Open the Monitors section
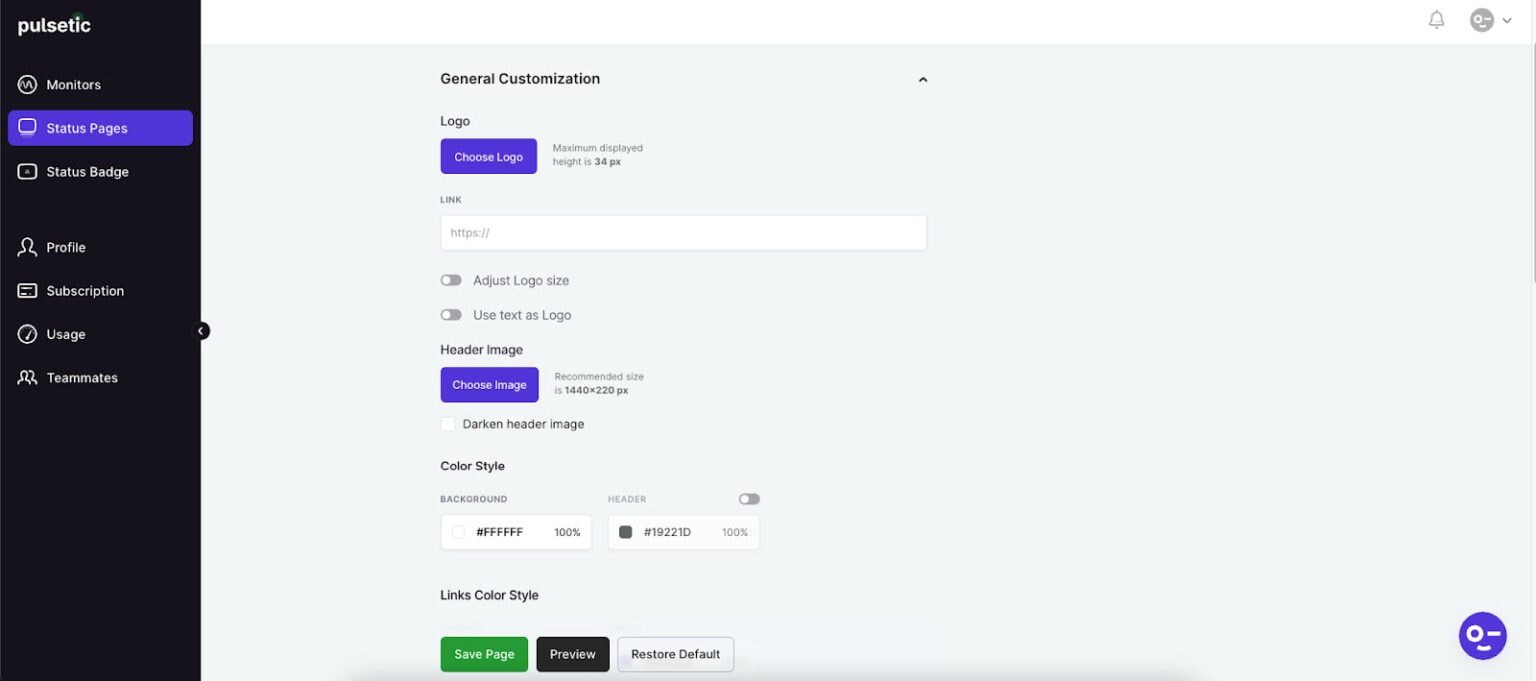 [x=73, y=84]
